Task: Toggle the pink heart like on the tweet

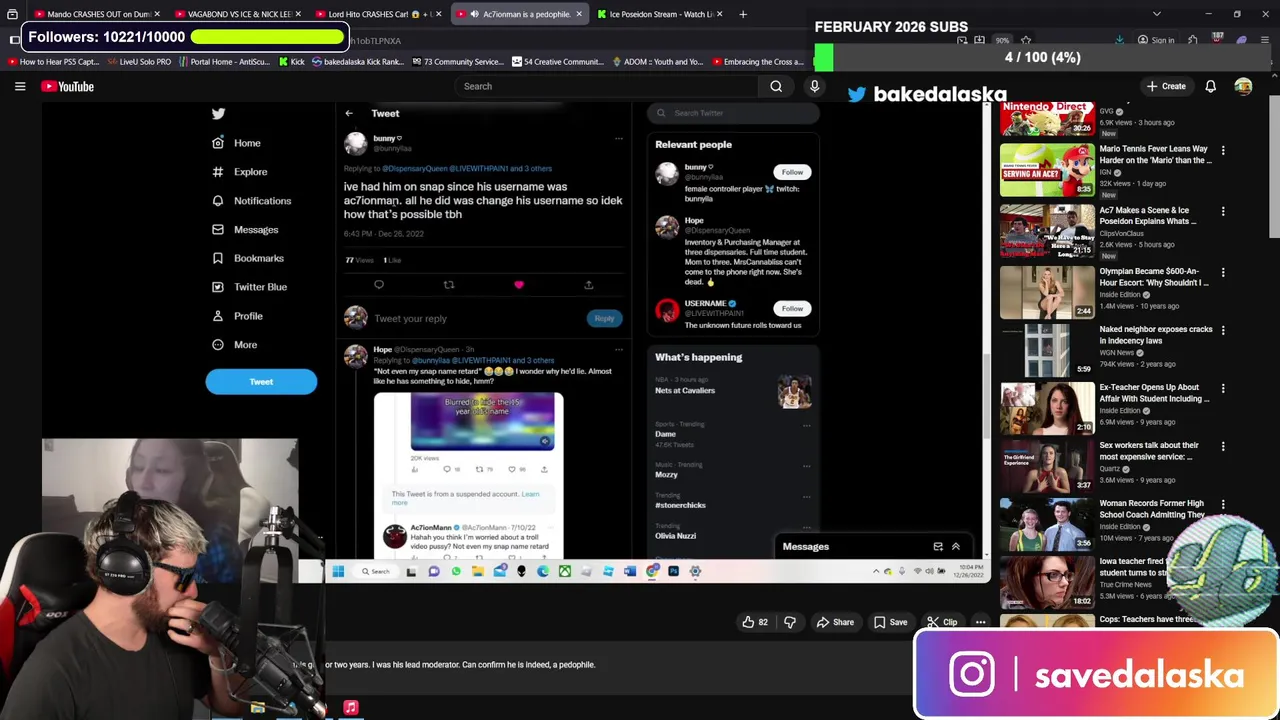Action: pos(519,285)
